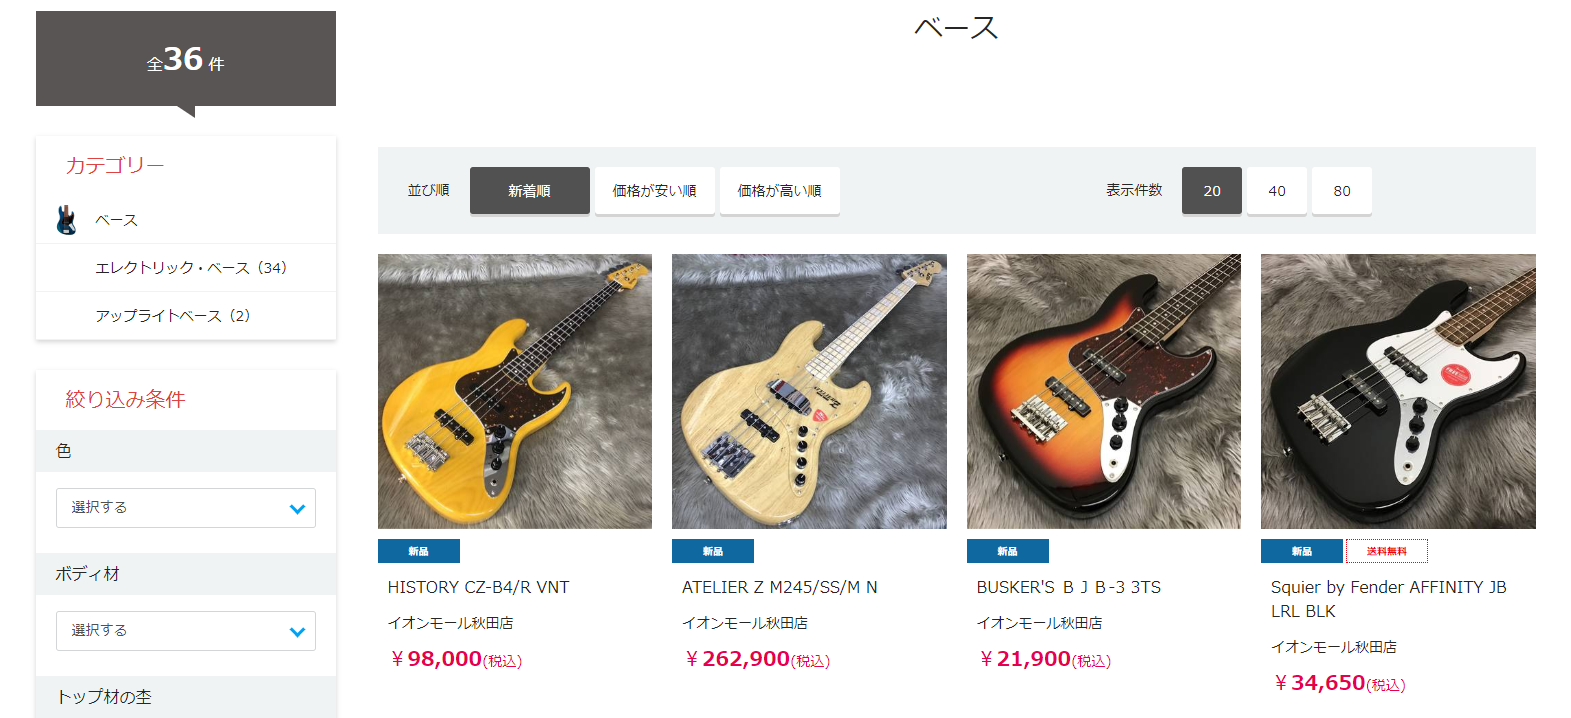Open the 色 color filter dropdown
The image size is (1571, 718).
click(186, 508)
